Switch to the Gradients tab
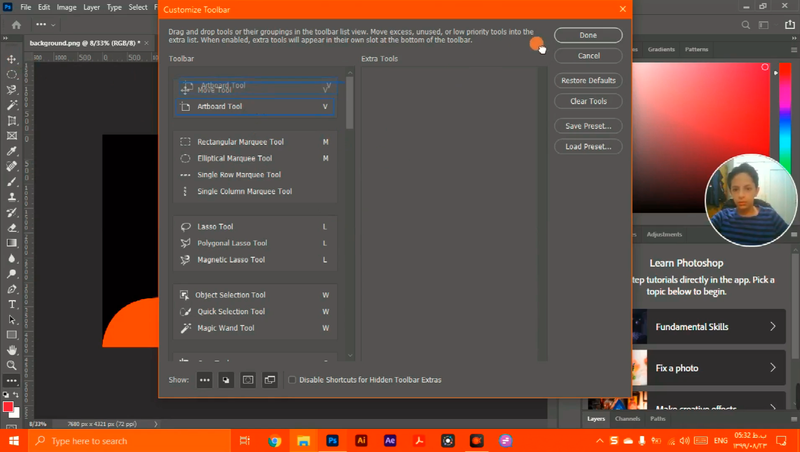Screen dimensions: 800x452 (662, 49)
